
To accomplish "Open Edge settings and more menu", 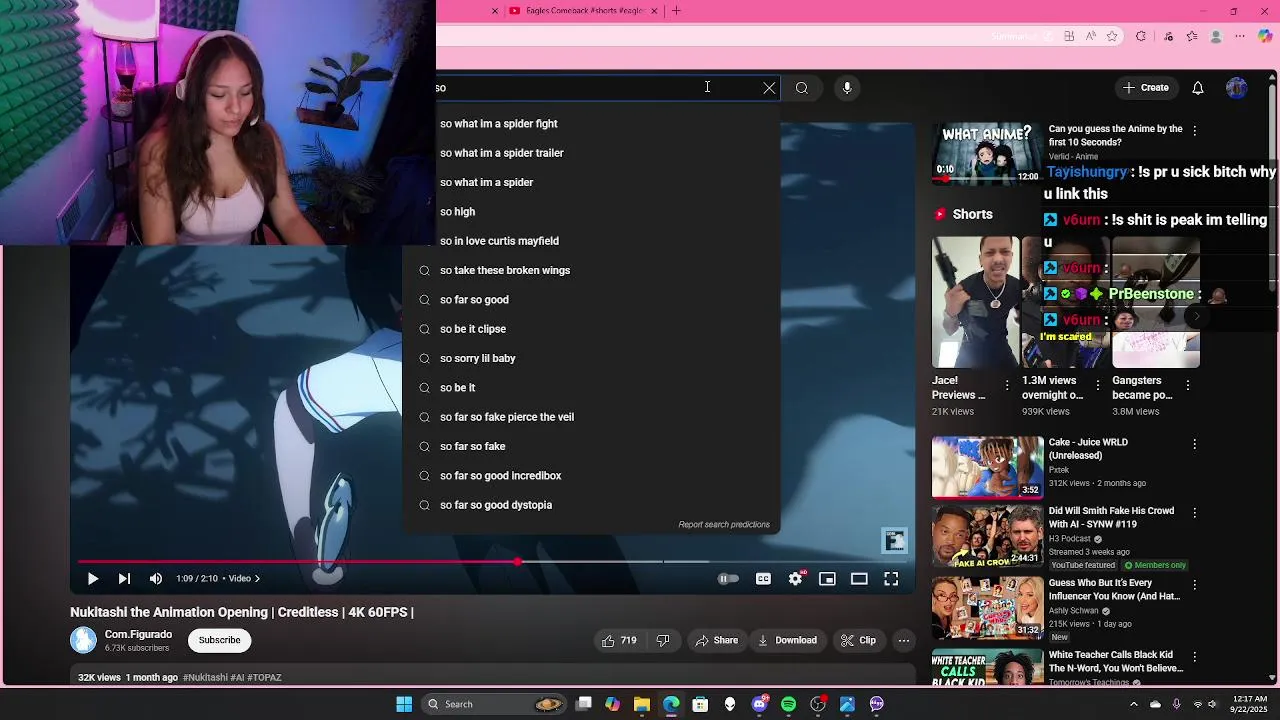I will click(x=1240, y=36).
